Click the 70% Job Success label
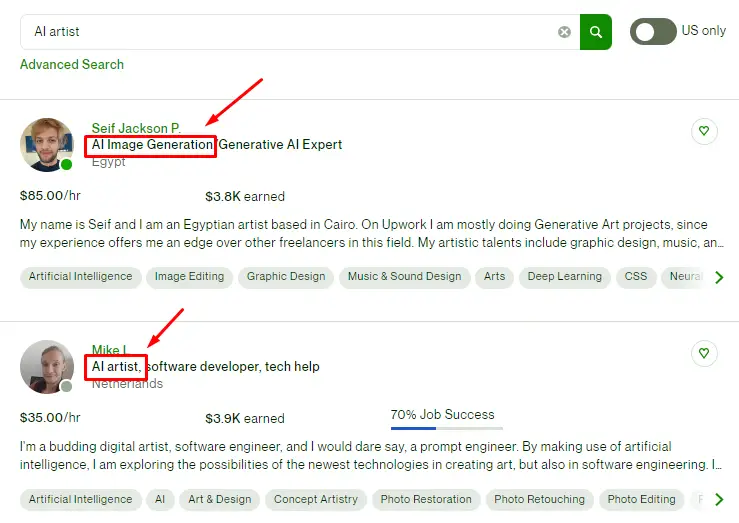This screenshot has width=739, height=523. [x=443, y=415]
